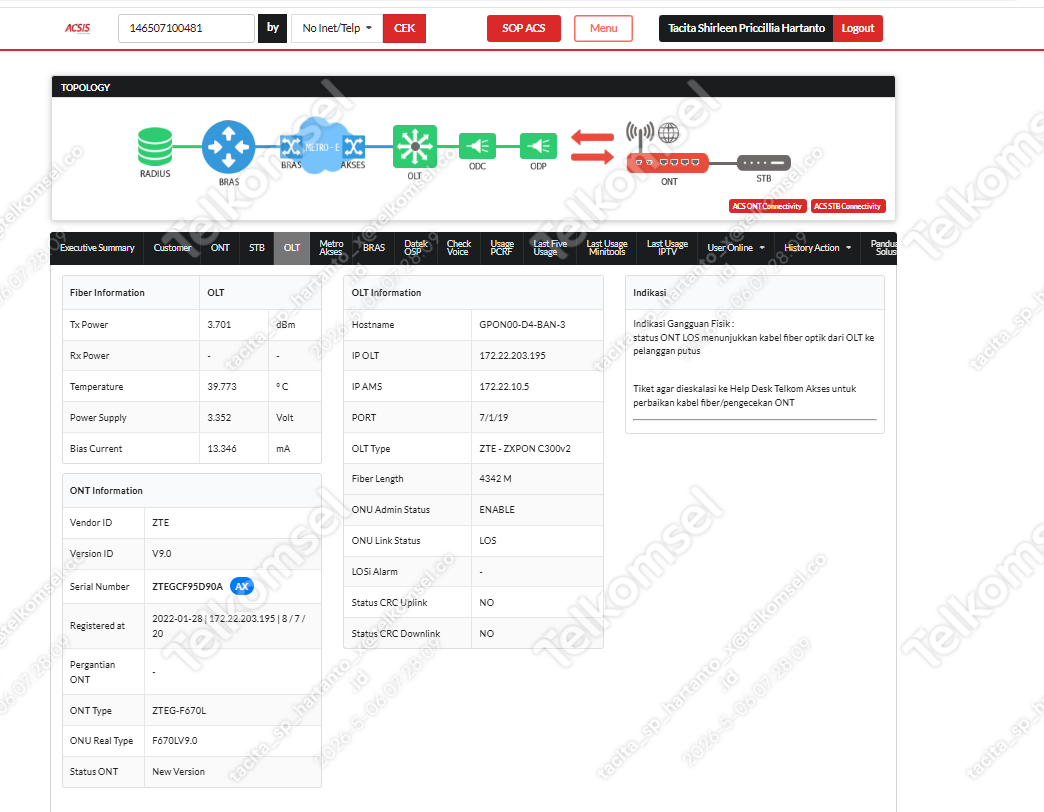Open the No Inet/Telp dropdown
Image resolution: width=1044 pixels, height=812 pixels.
337,28
